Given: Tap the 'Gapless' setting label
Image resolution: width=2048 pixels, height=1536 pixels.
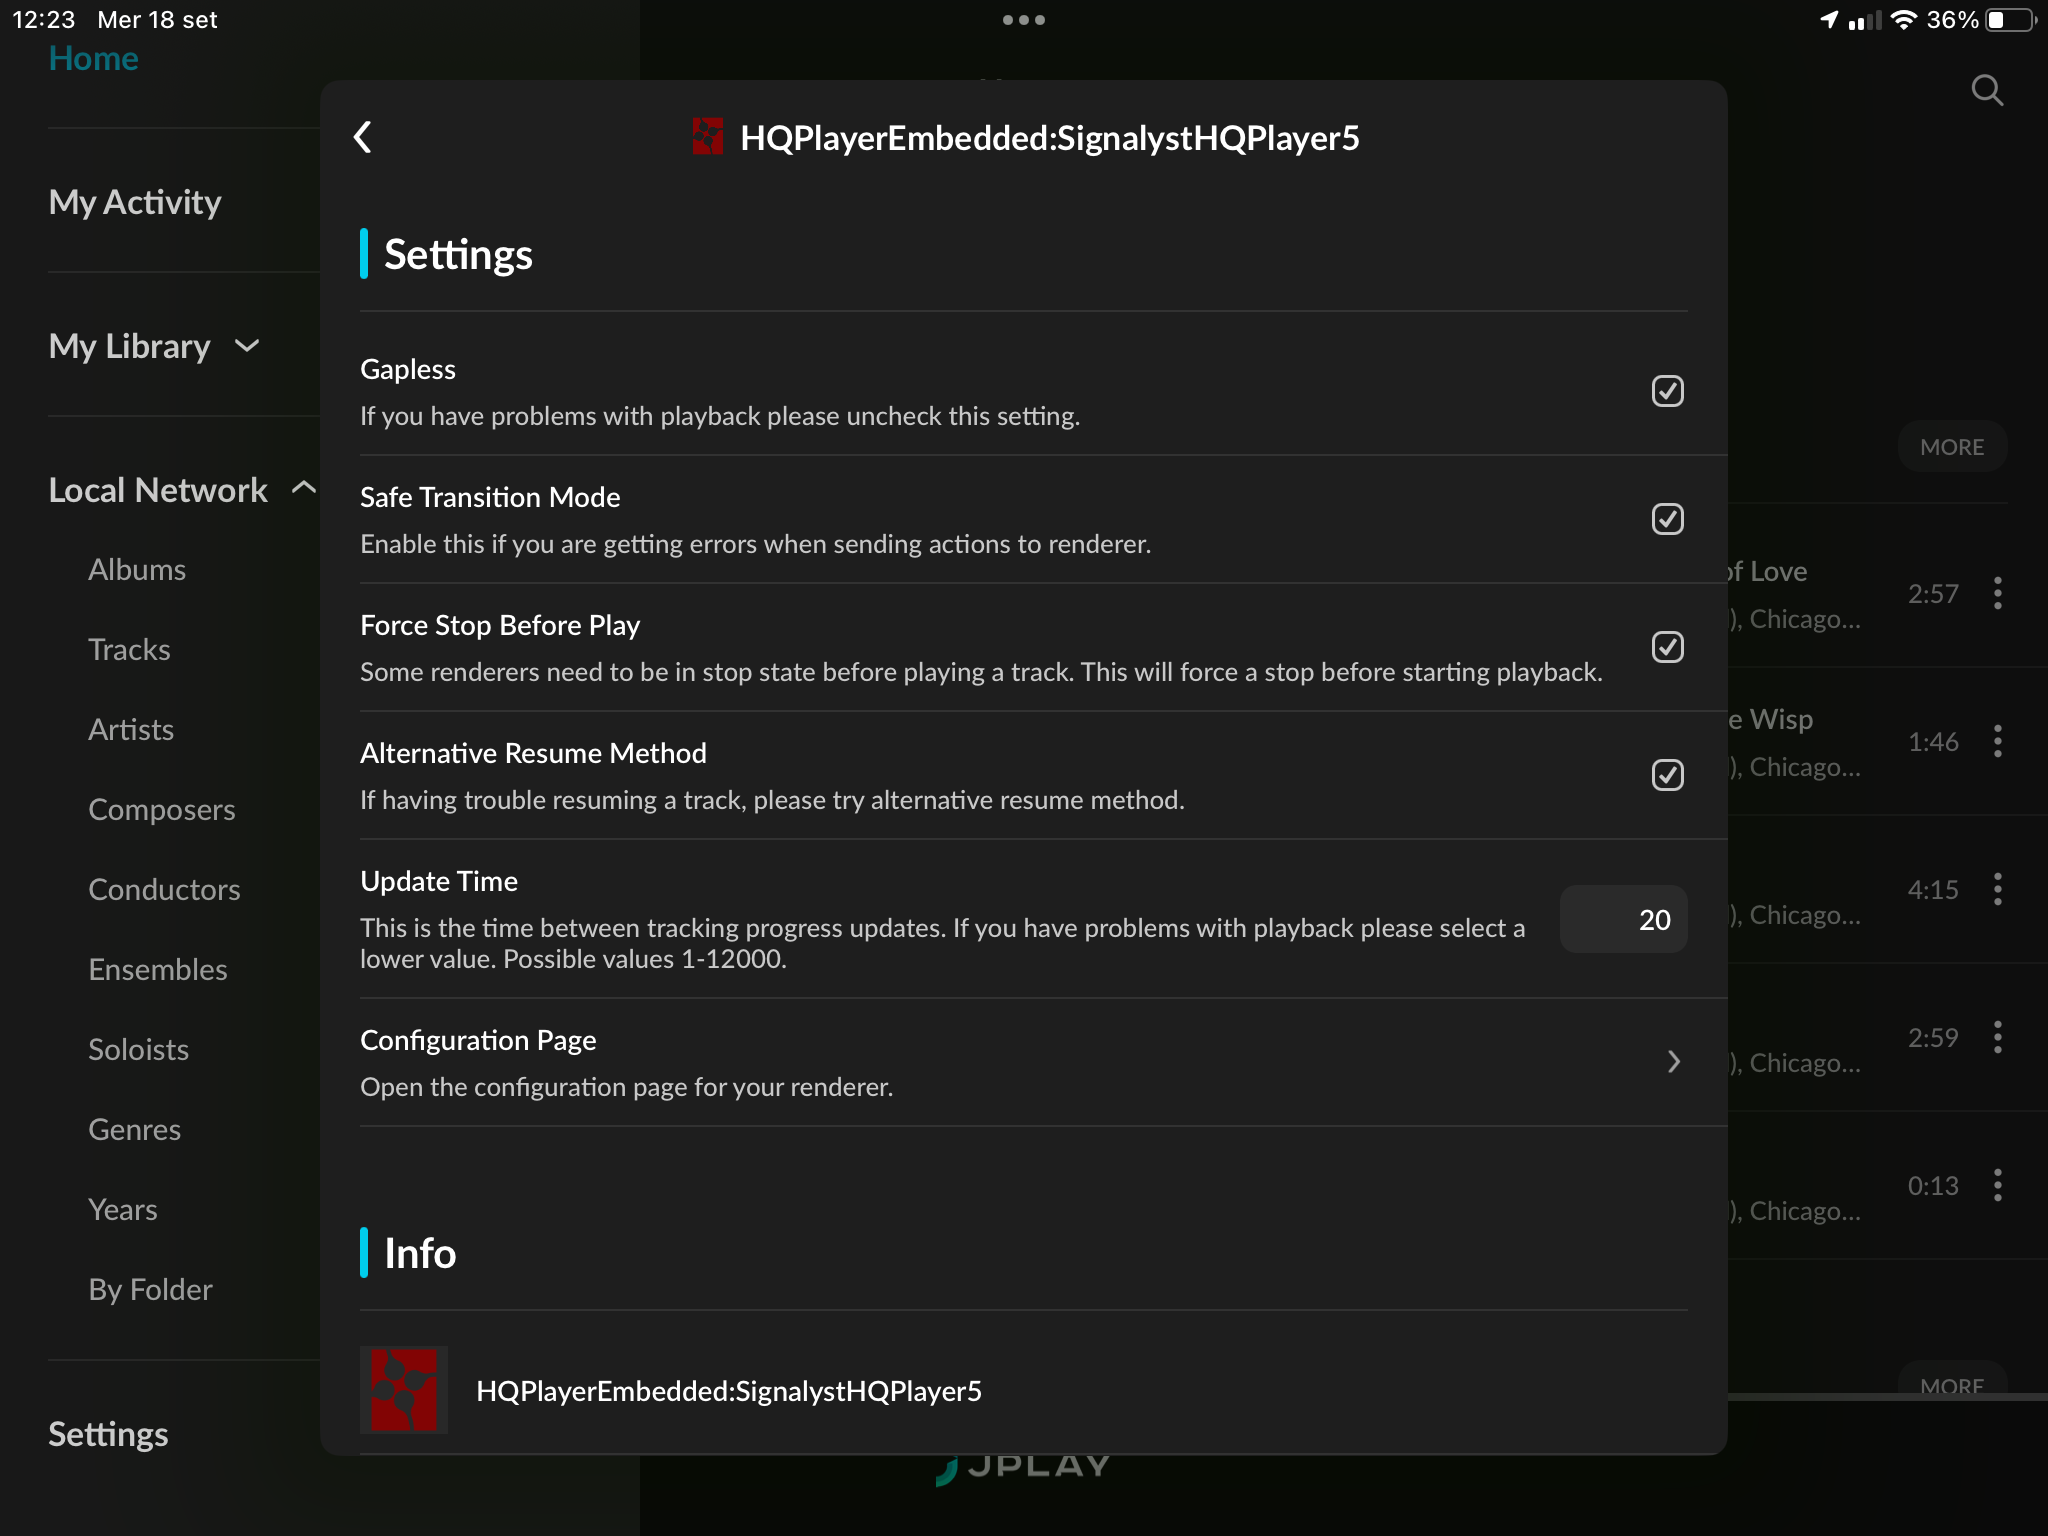Looking at the screenshot, I should pyautogui.click(x=408, y=369).
